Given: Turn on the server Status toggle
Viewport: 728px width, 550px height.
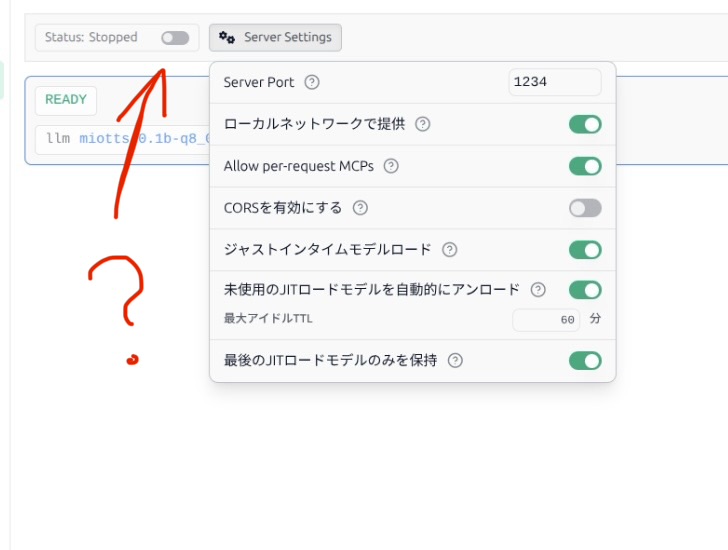Looking at the screenshot, I should click(175, 38).
